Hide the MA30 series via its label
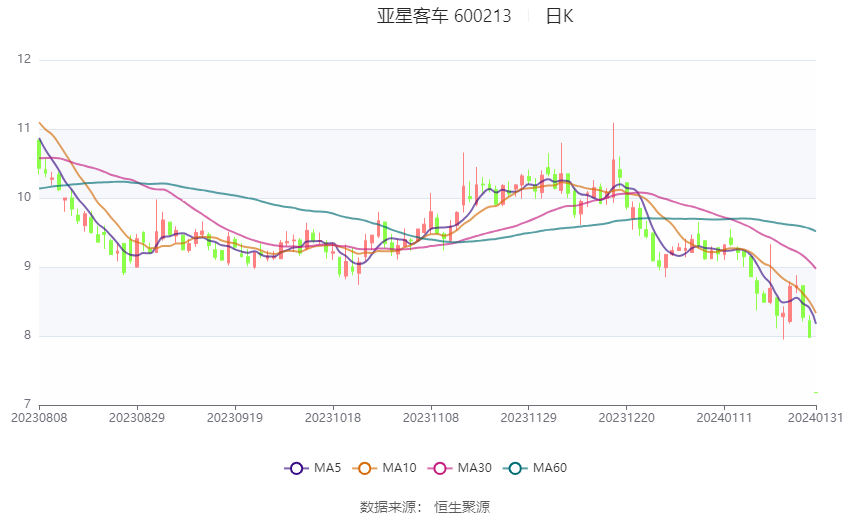Screen dimensions: 850x517 474,468
